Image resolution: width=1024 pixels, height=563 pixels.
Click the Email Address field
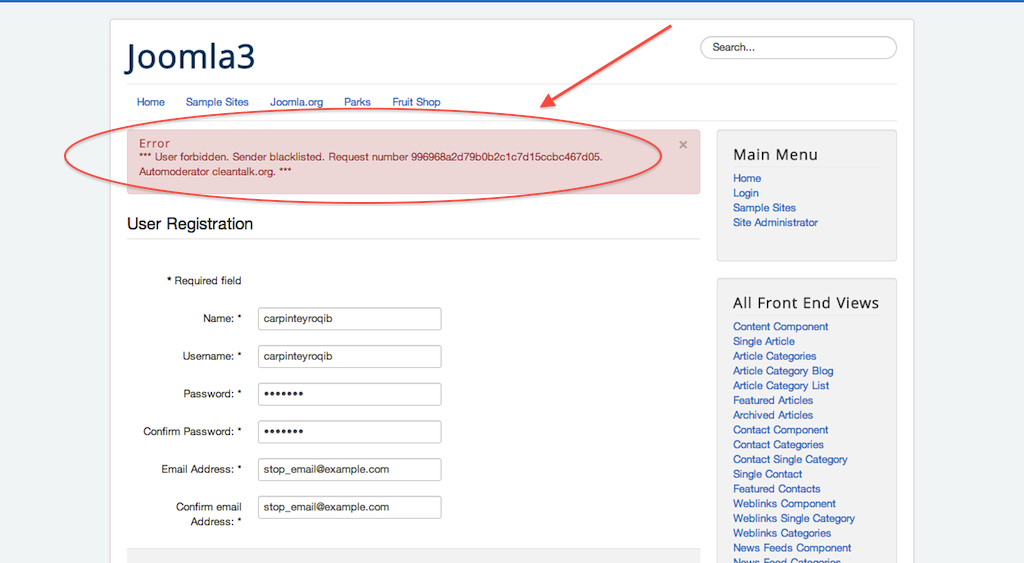click(x=349, y=469)
